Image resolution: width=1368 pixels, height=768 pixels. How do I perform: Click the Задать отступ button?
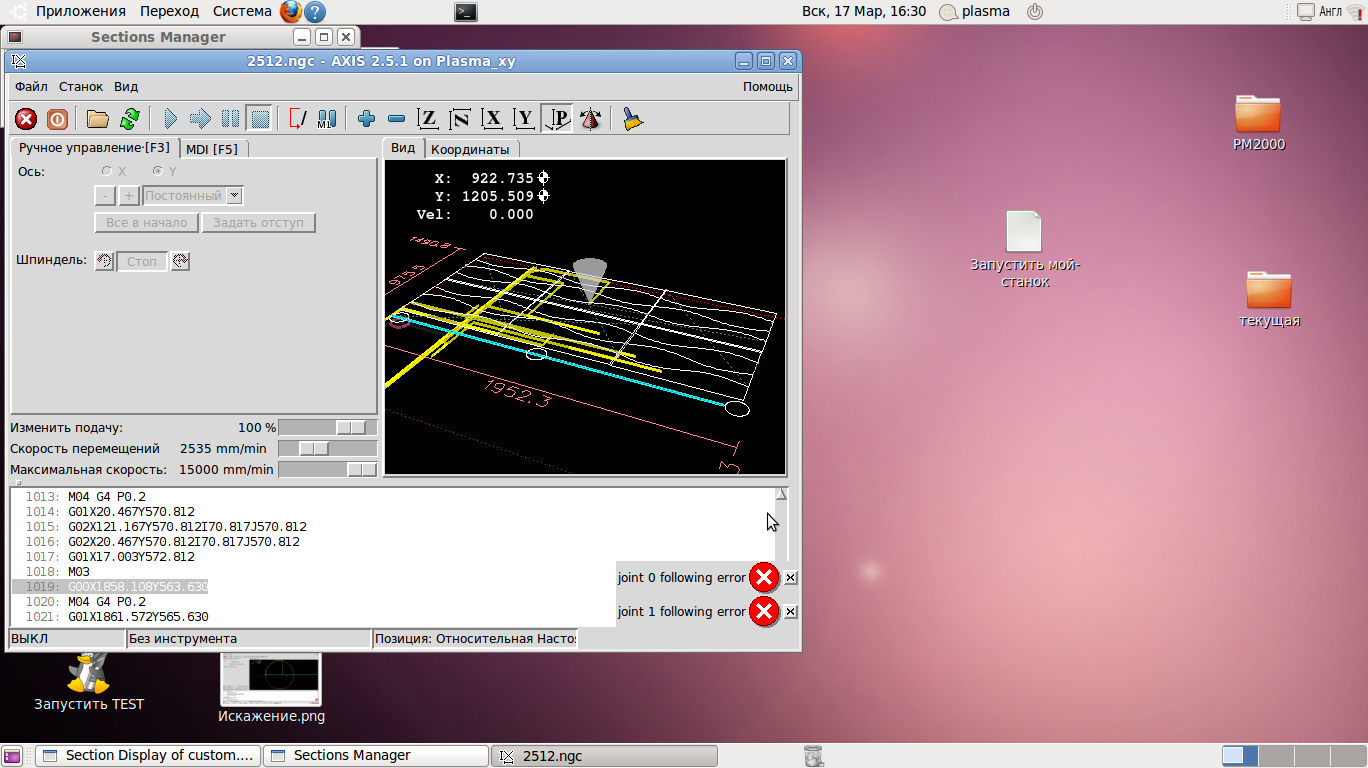[259, 223]
